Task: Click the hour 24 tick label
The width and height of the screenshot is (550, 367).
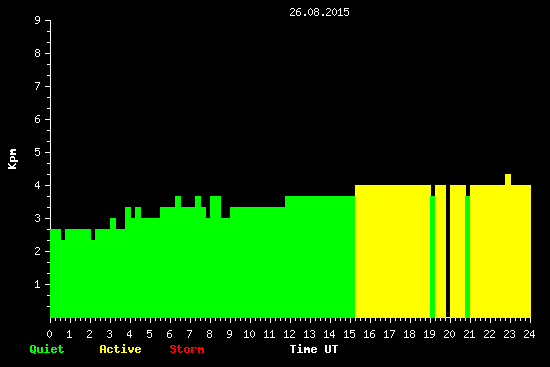Action: point(529,334)
